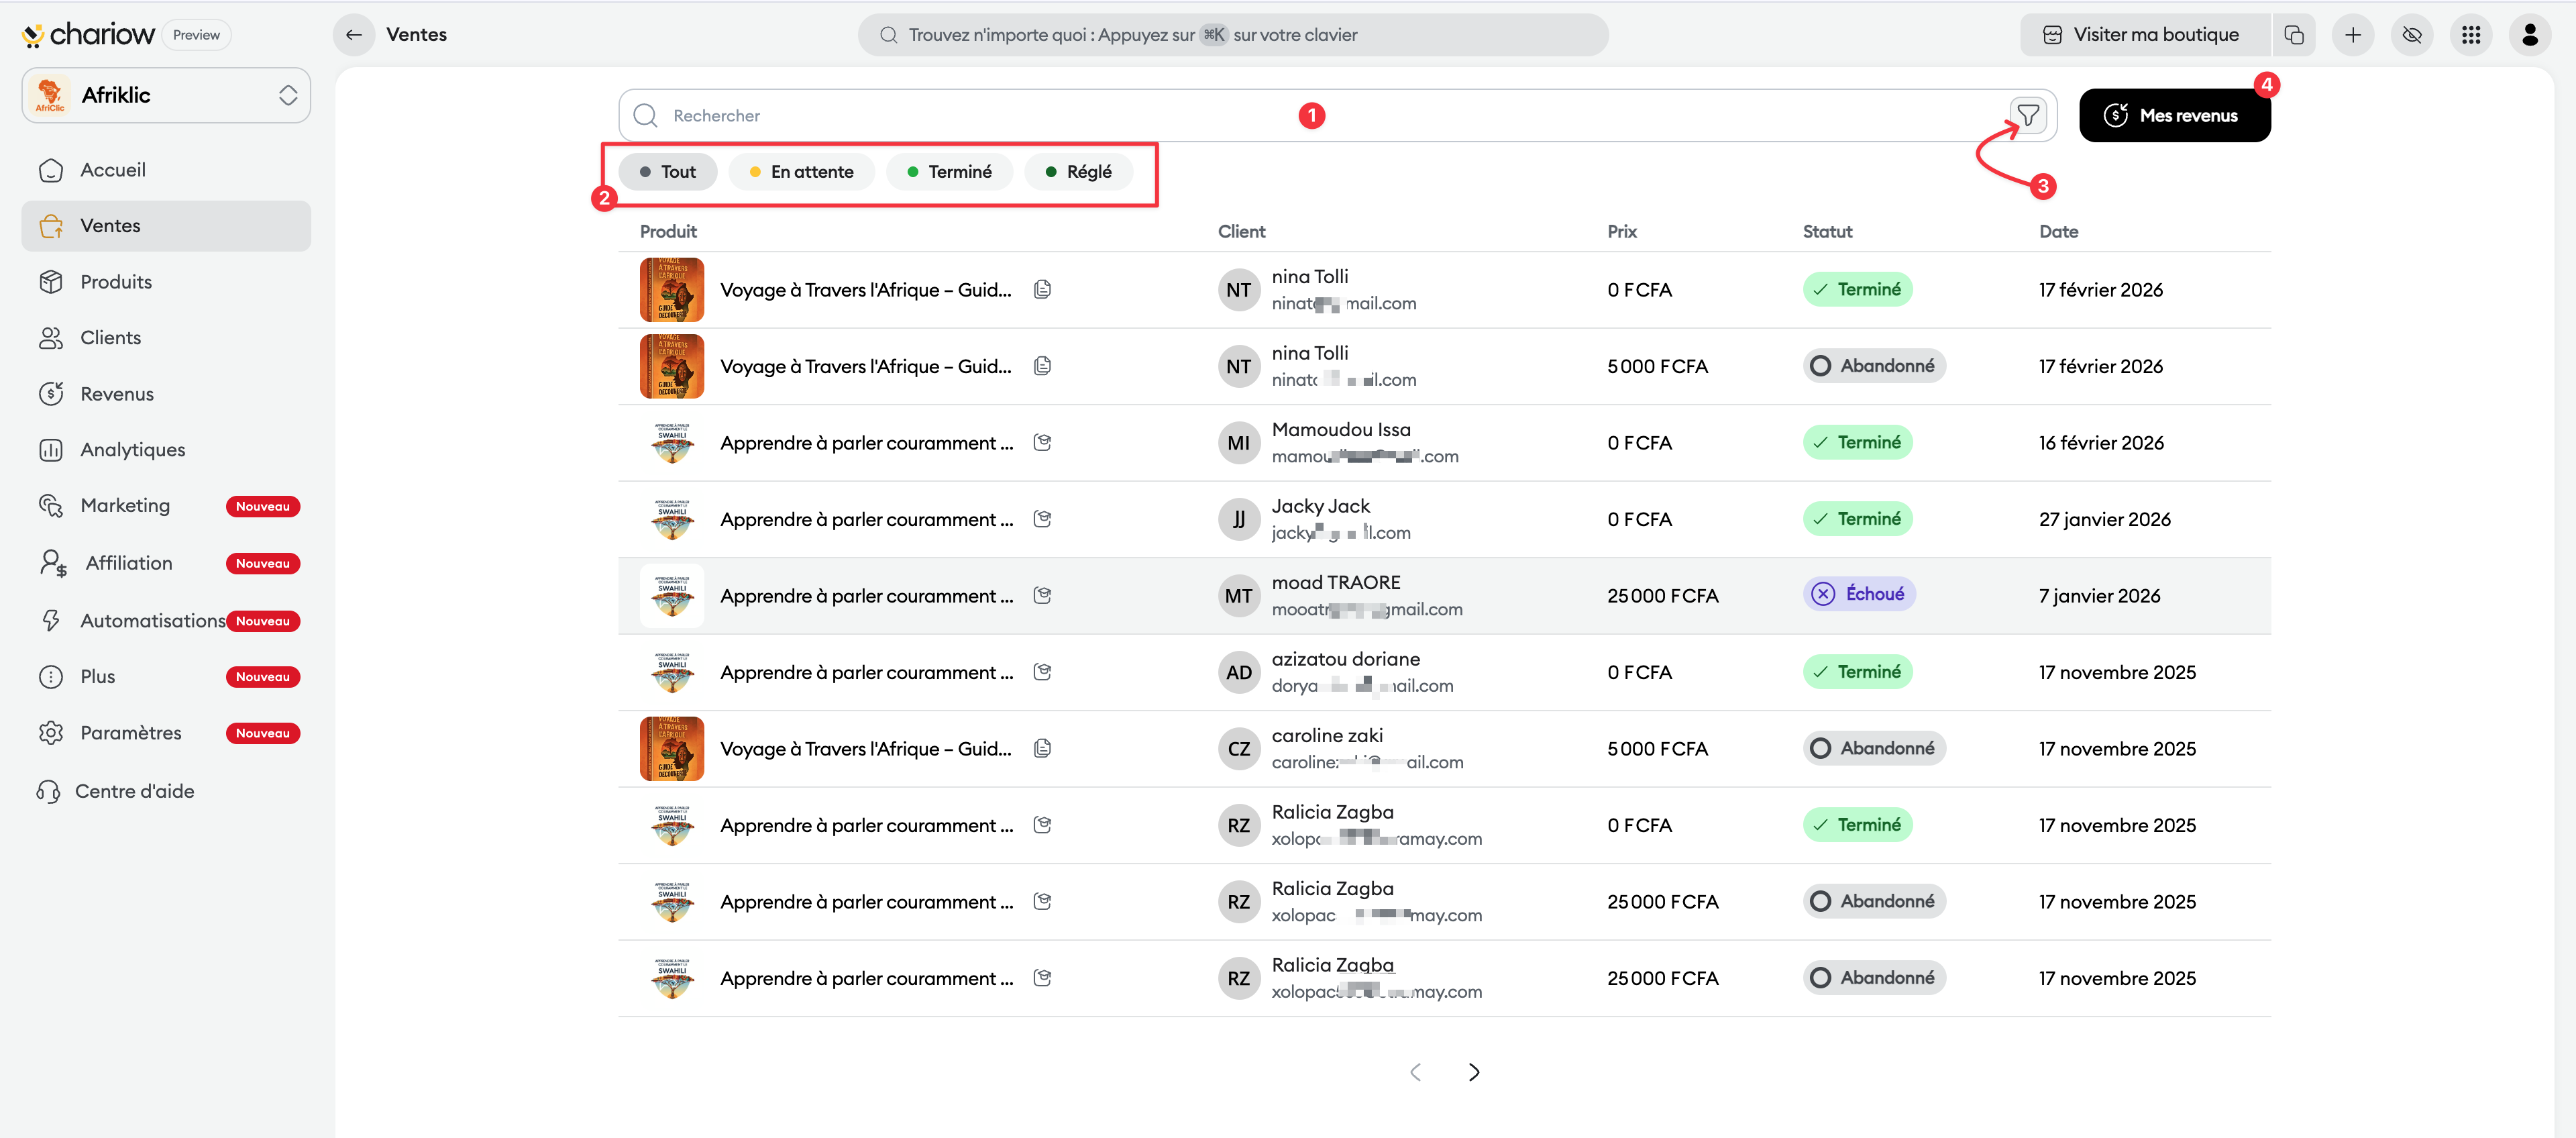
Task: Go to next page of sales
Action: click(1473, 1072)
